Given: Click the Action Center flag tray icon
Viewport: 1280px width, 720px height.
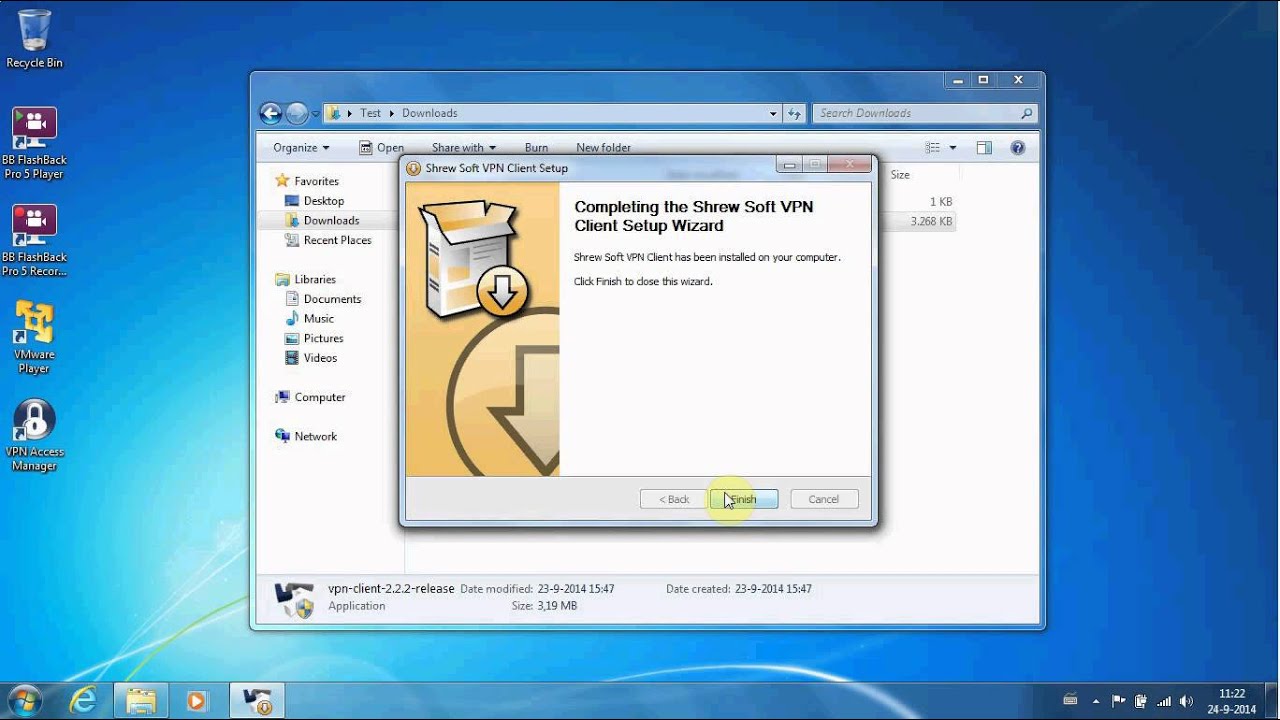Looking at the screenshot, I should point(1119,701).
